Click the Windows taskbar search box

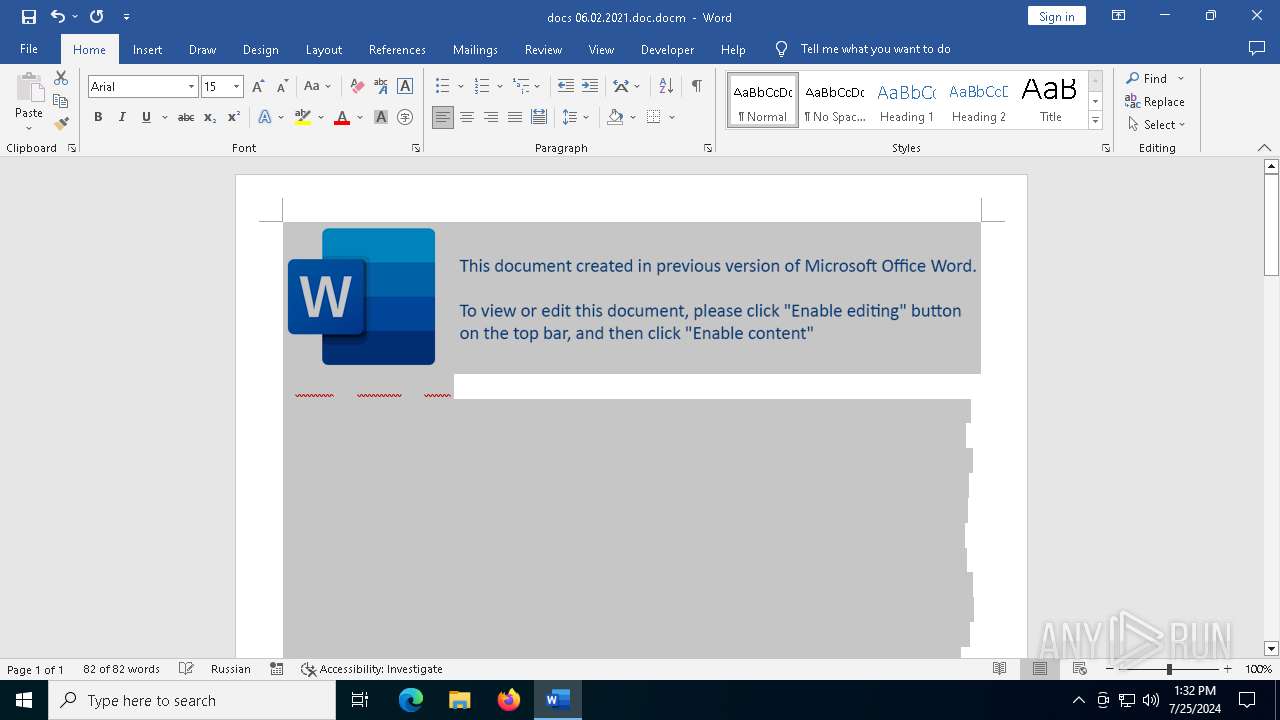(x=192, y=700)
